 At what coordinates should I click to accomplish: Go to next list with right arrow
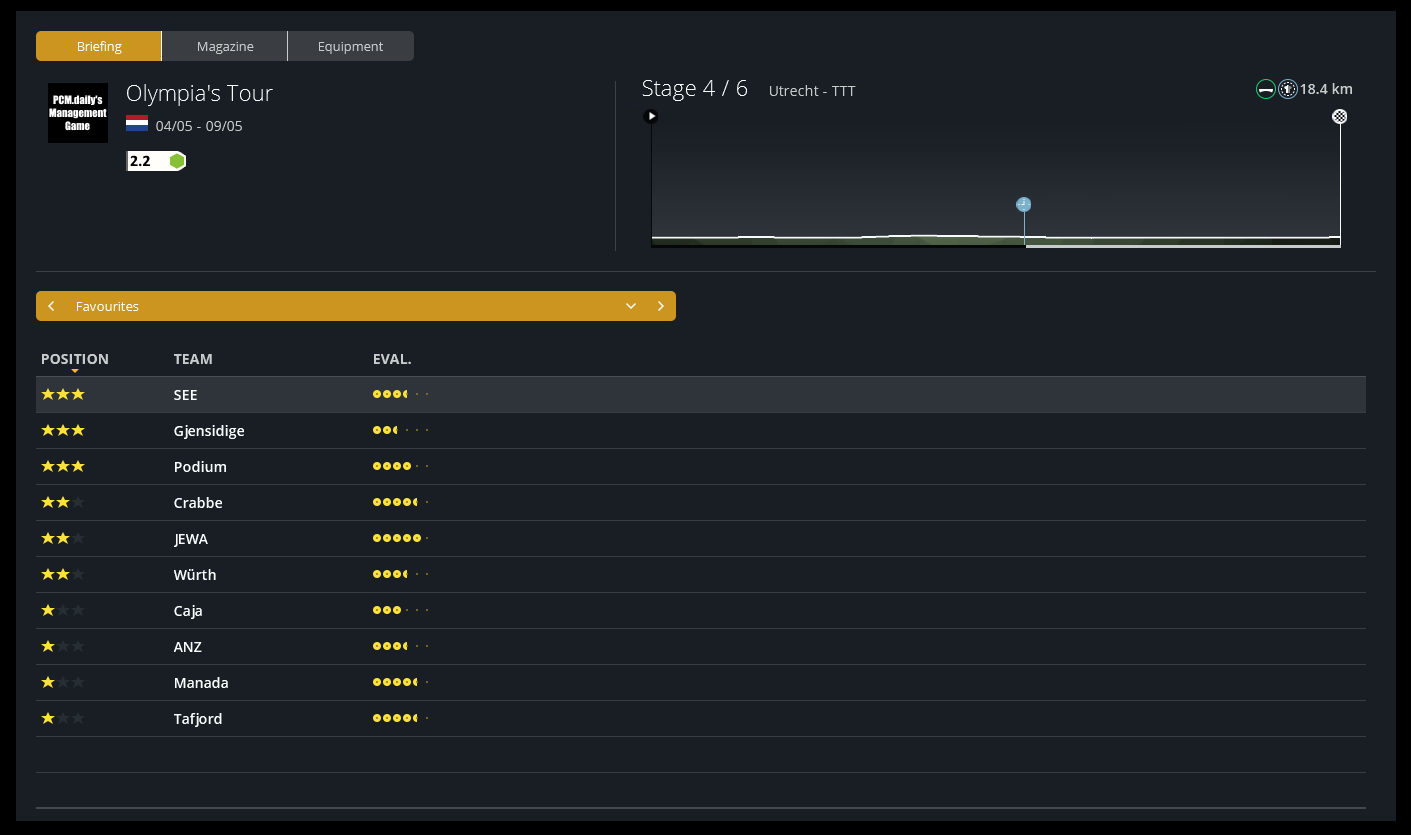[x=660, y=306]
